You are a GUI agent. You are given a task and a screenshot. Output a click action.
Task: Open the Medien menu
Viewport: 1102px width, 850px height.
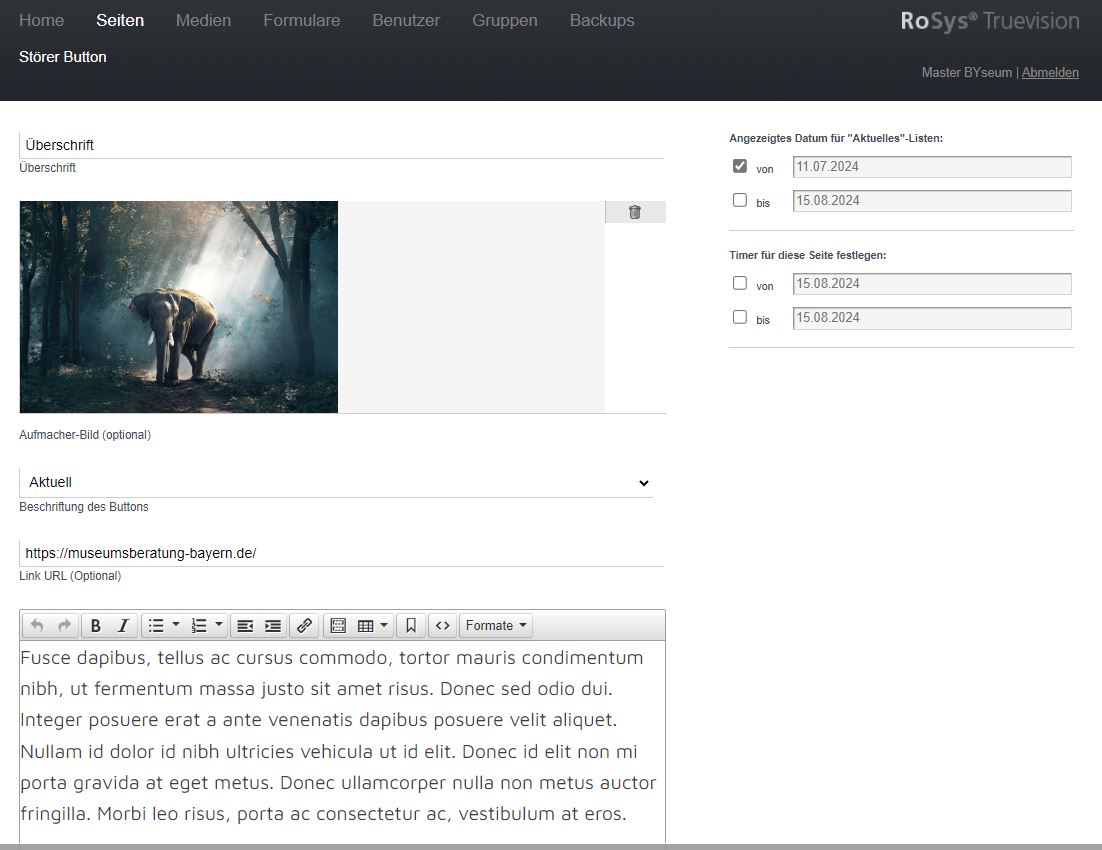coord(203,20)
